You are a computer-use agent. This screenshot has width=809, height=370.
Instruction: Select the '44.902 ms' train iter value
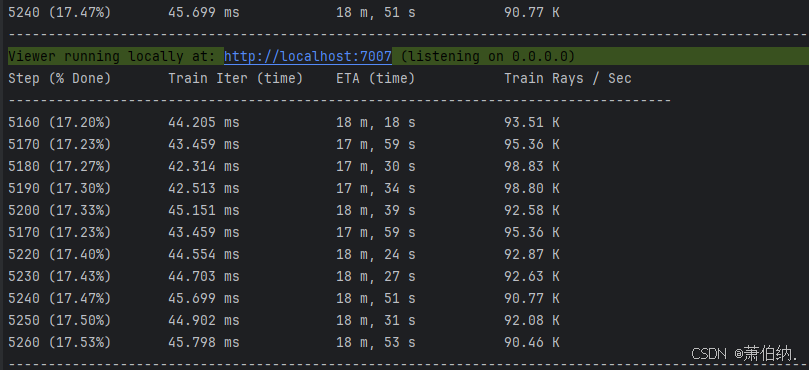click(204, 320)
